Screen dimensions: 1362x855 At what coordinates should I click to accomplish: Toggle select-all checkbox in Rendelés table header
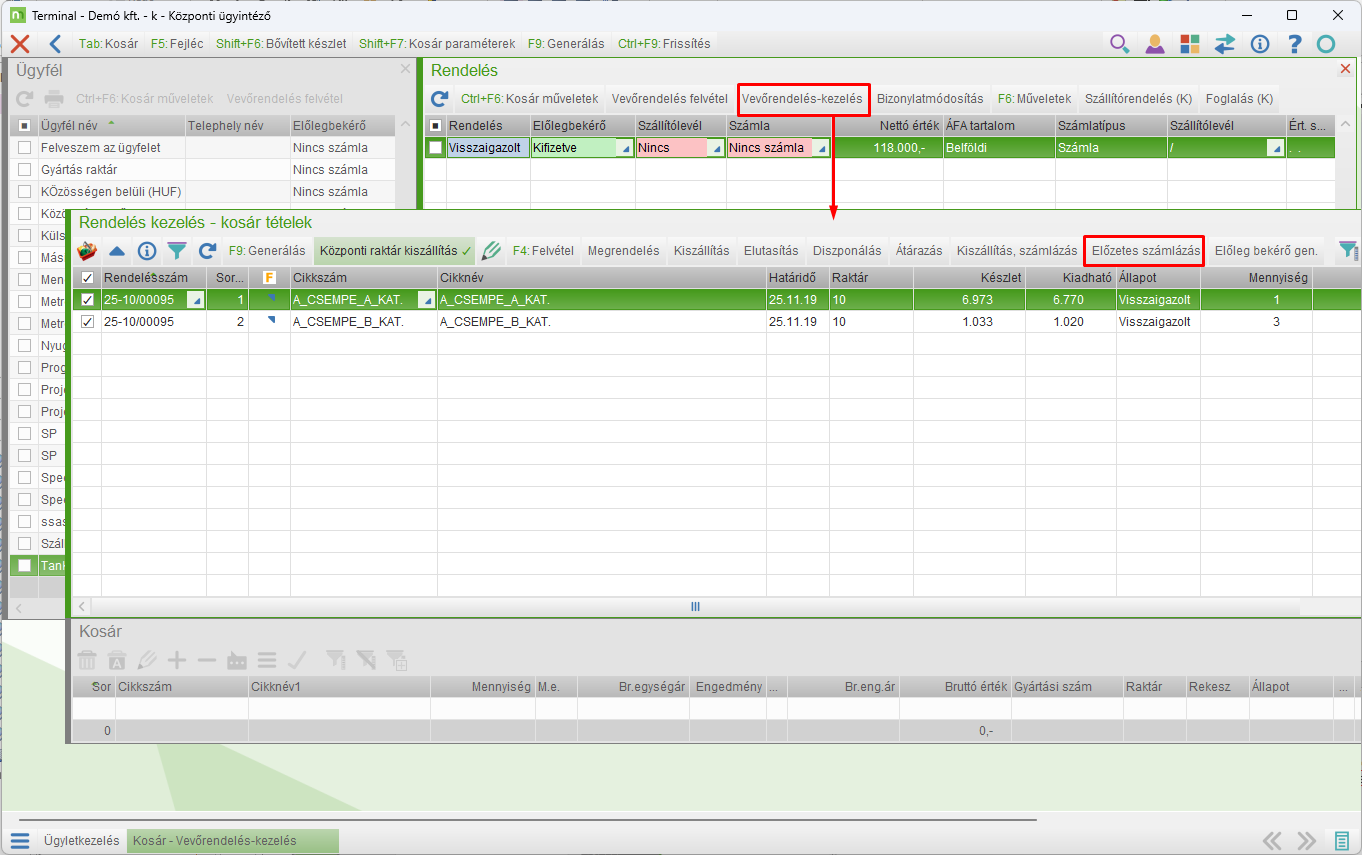click(435, 126)
